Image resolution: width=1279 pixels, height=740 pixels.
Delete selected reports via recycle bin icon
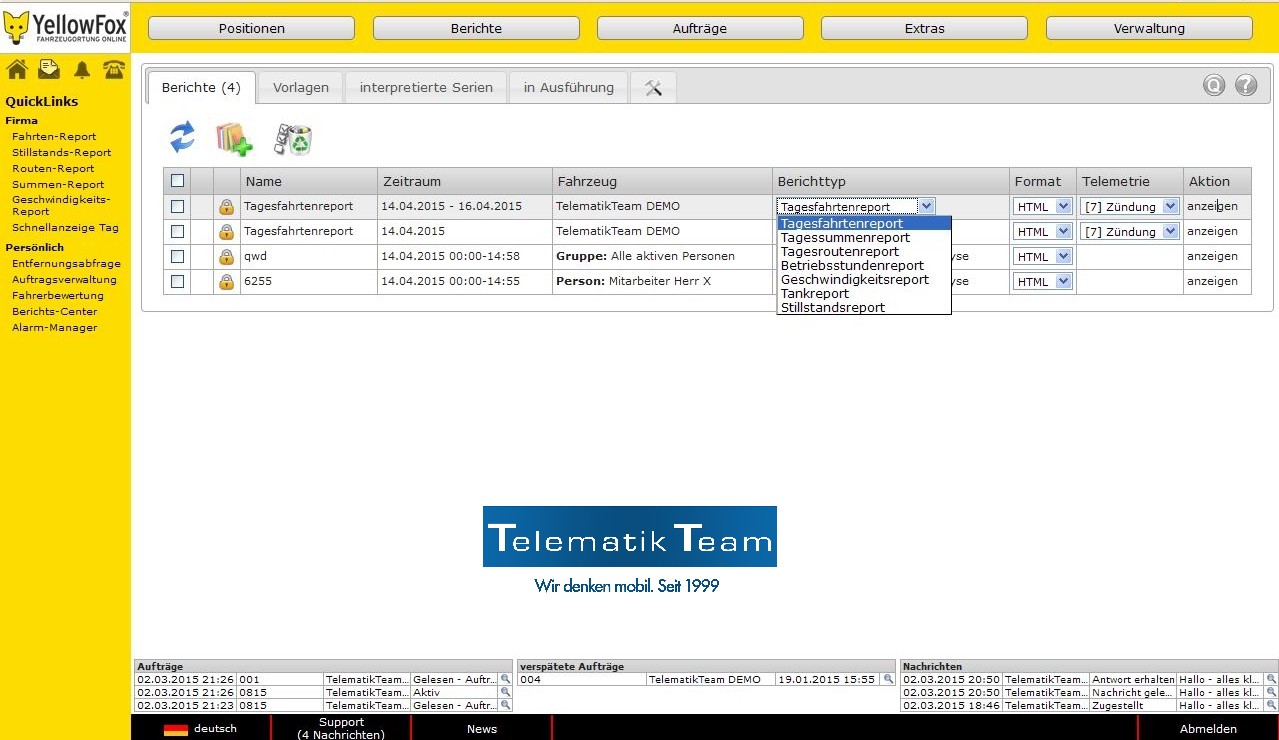[x=293, y=139]
